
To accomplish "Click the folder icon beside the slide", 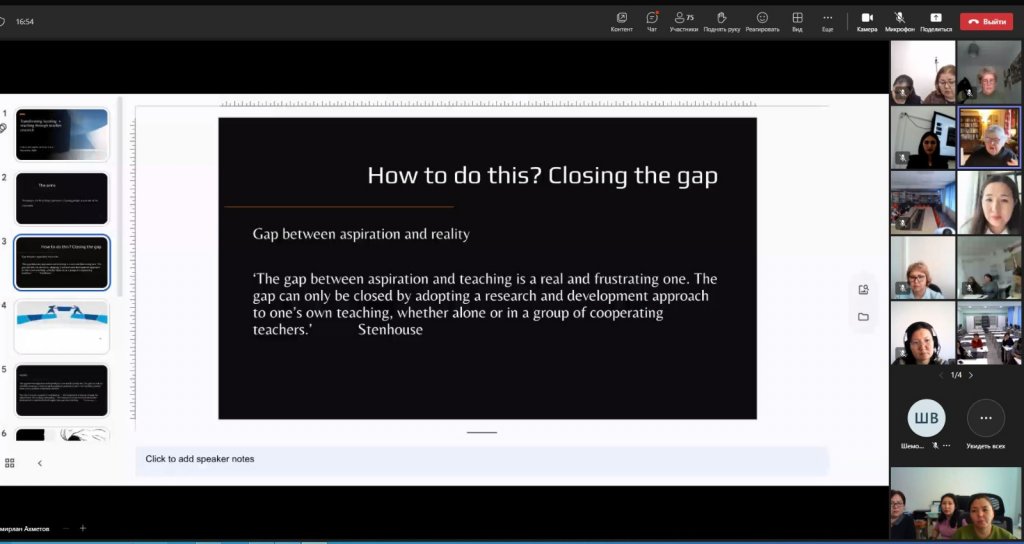I will pyautogui.click(x=863, y=317).
